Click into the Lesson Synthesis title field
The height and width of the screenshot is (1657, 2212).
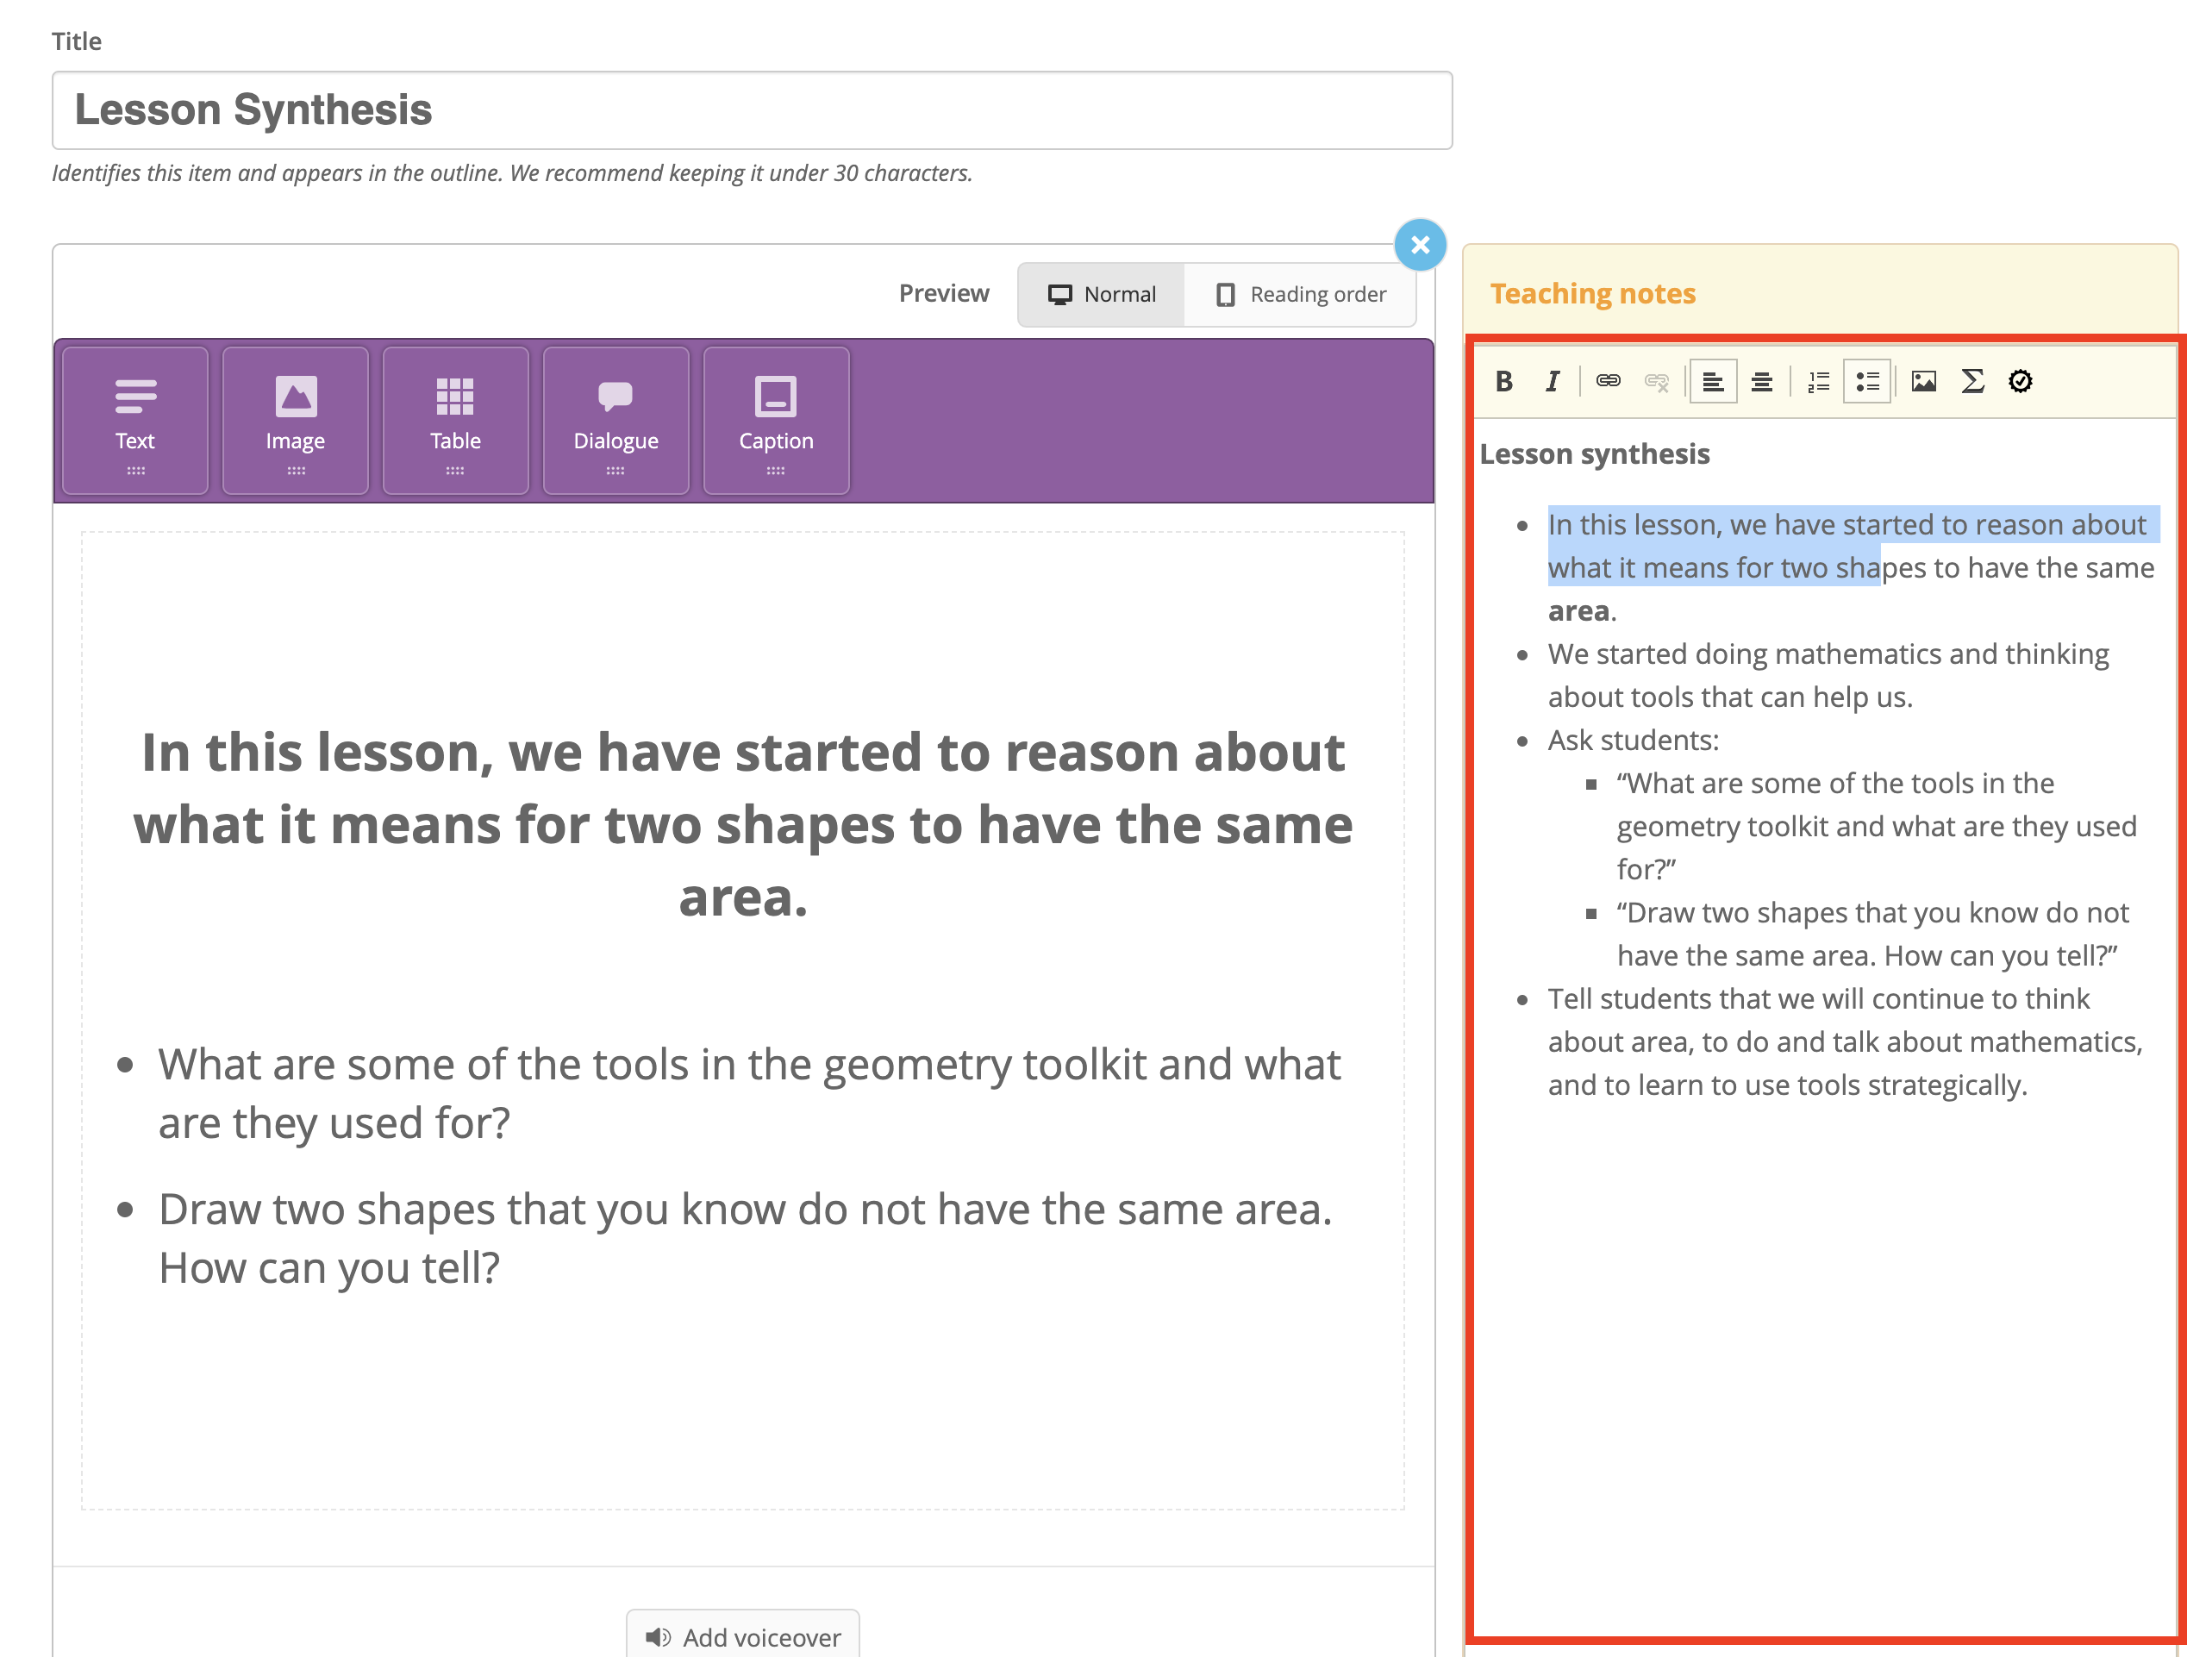(752, 110)
